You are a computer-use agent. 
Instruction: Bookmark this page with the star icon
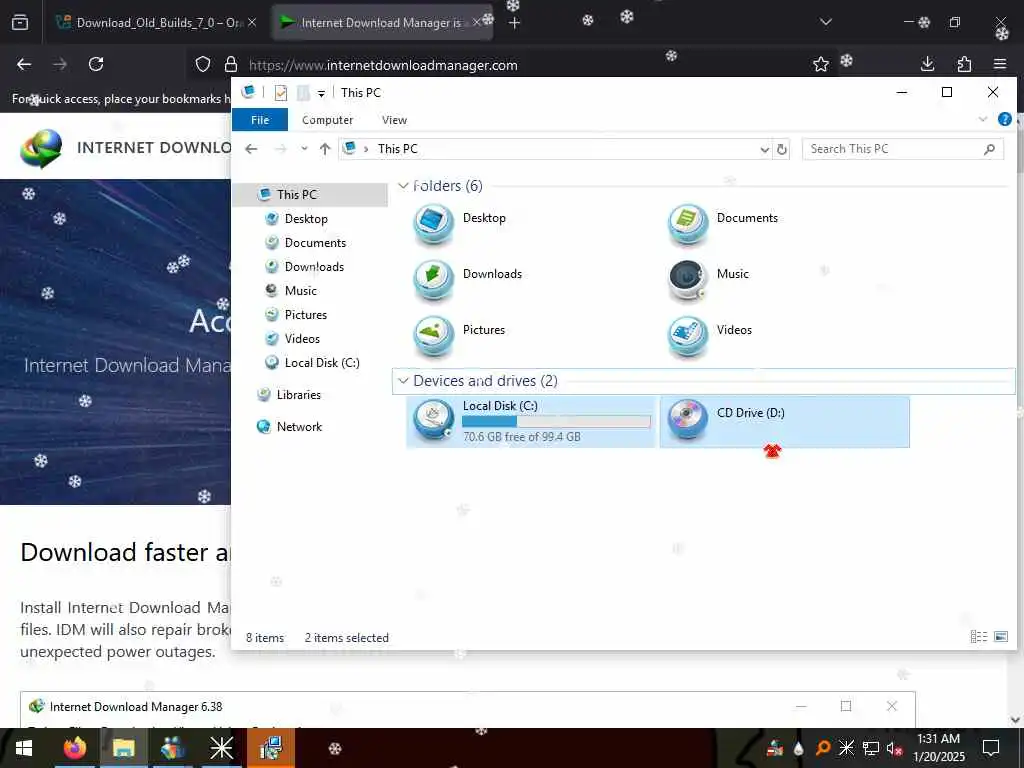pyautogui.click(x=821, y=64)
